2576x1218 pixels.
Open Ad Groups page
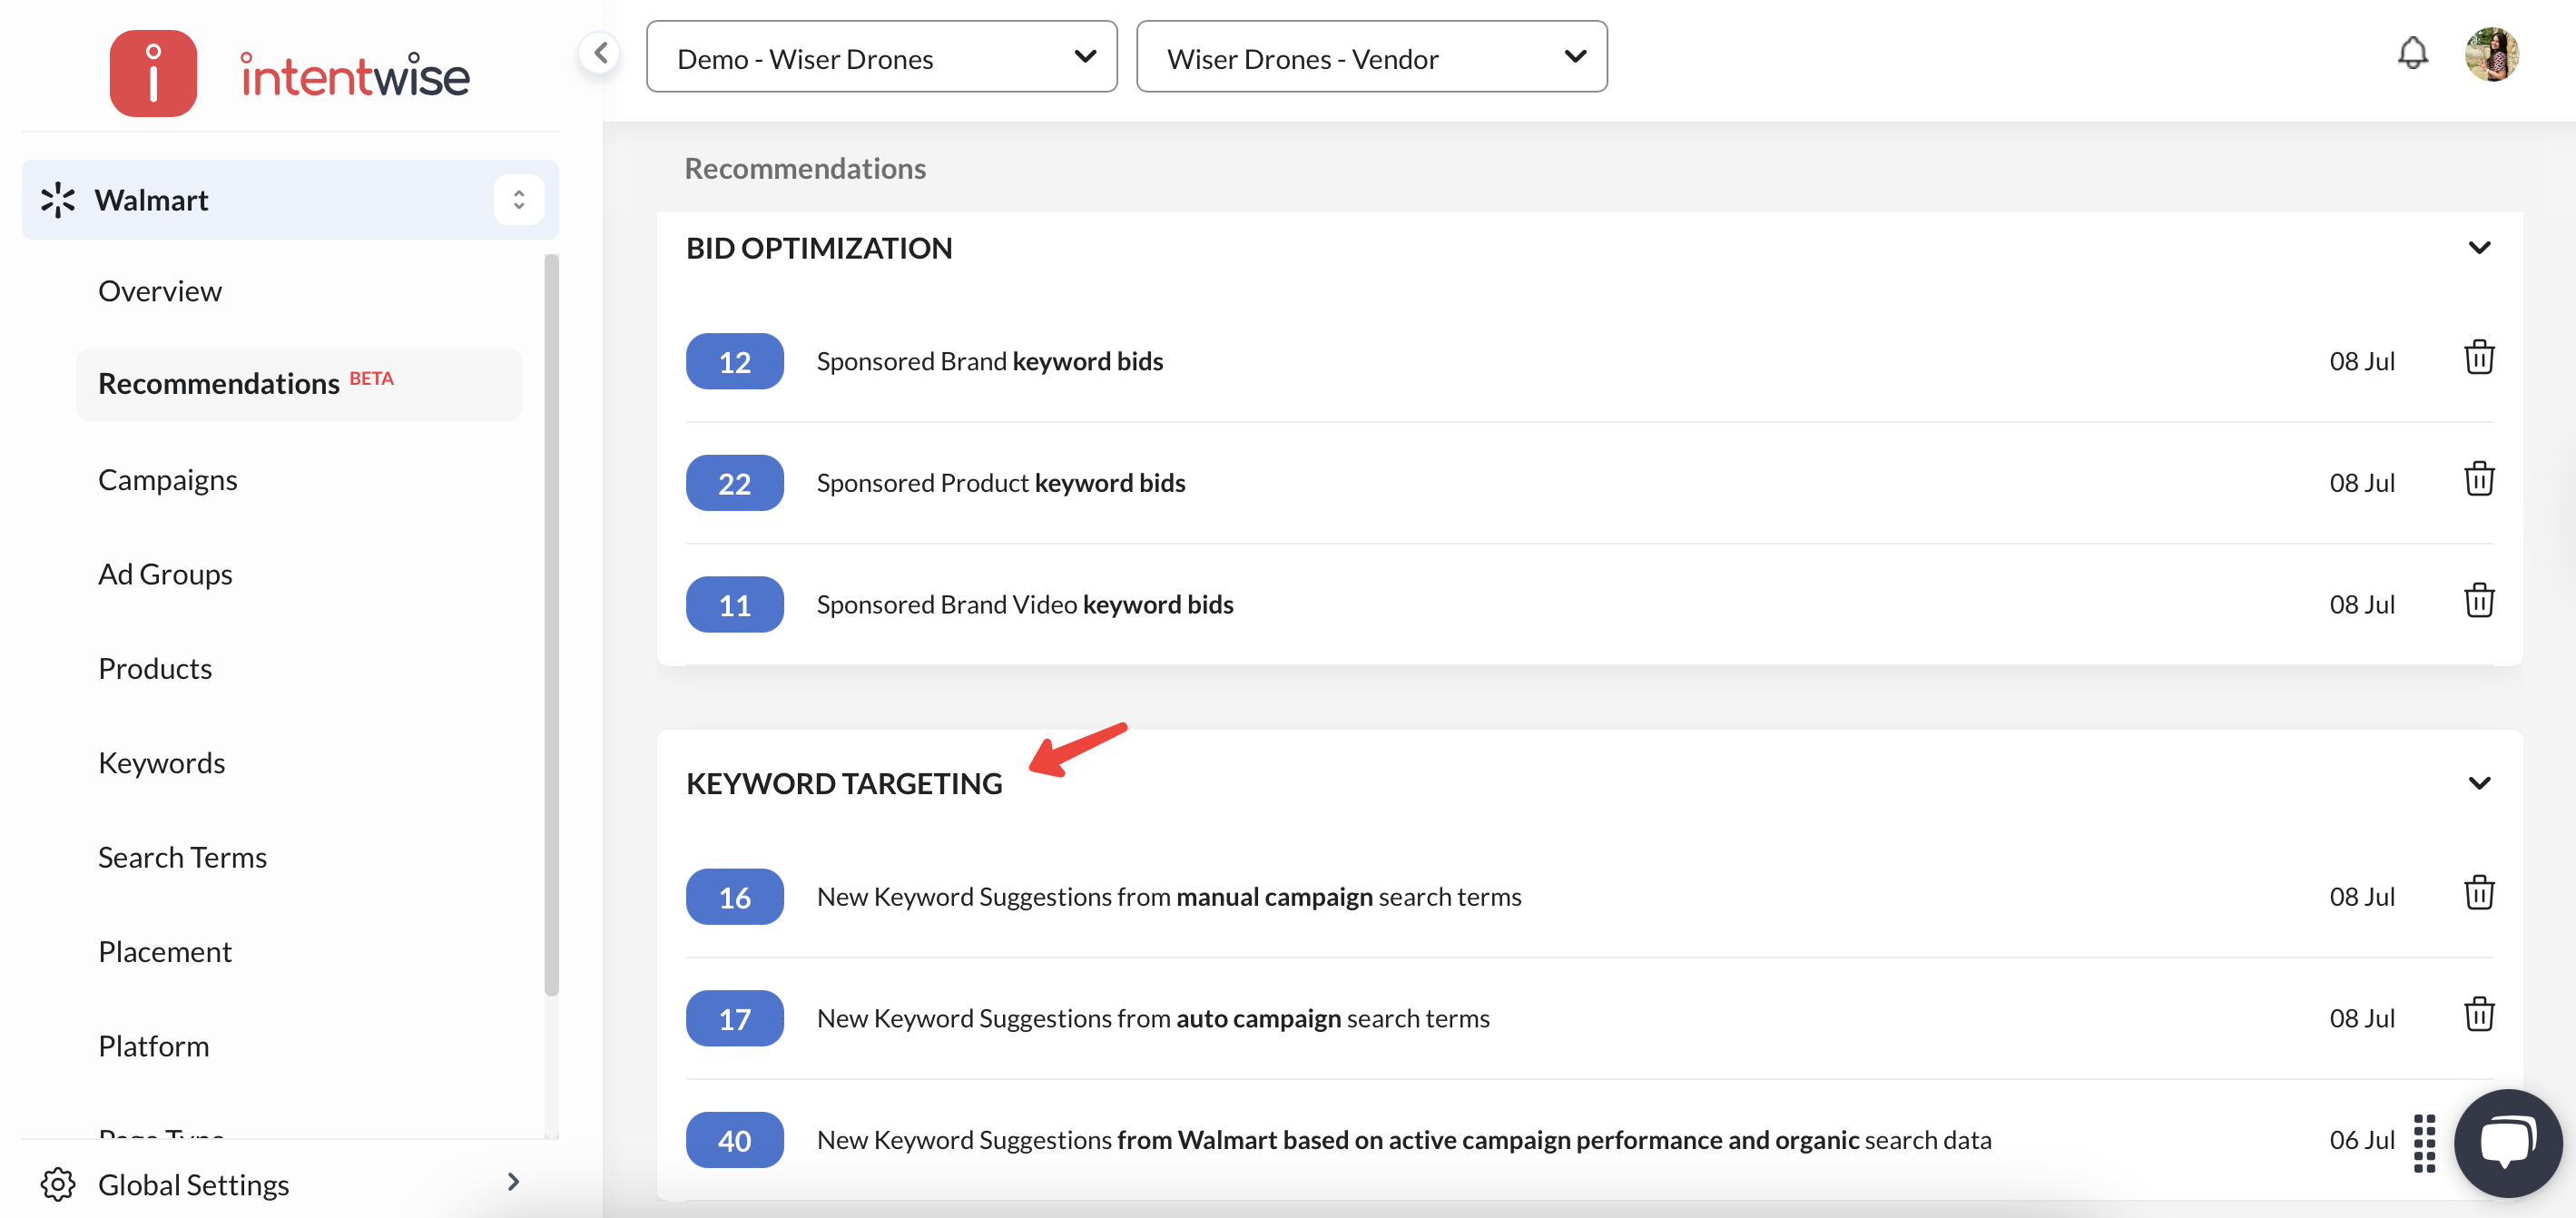(165, 574)
